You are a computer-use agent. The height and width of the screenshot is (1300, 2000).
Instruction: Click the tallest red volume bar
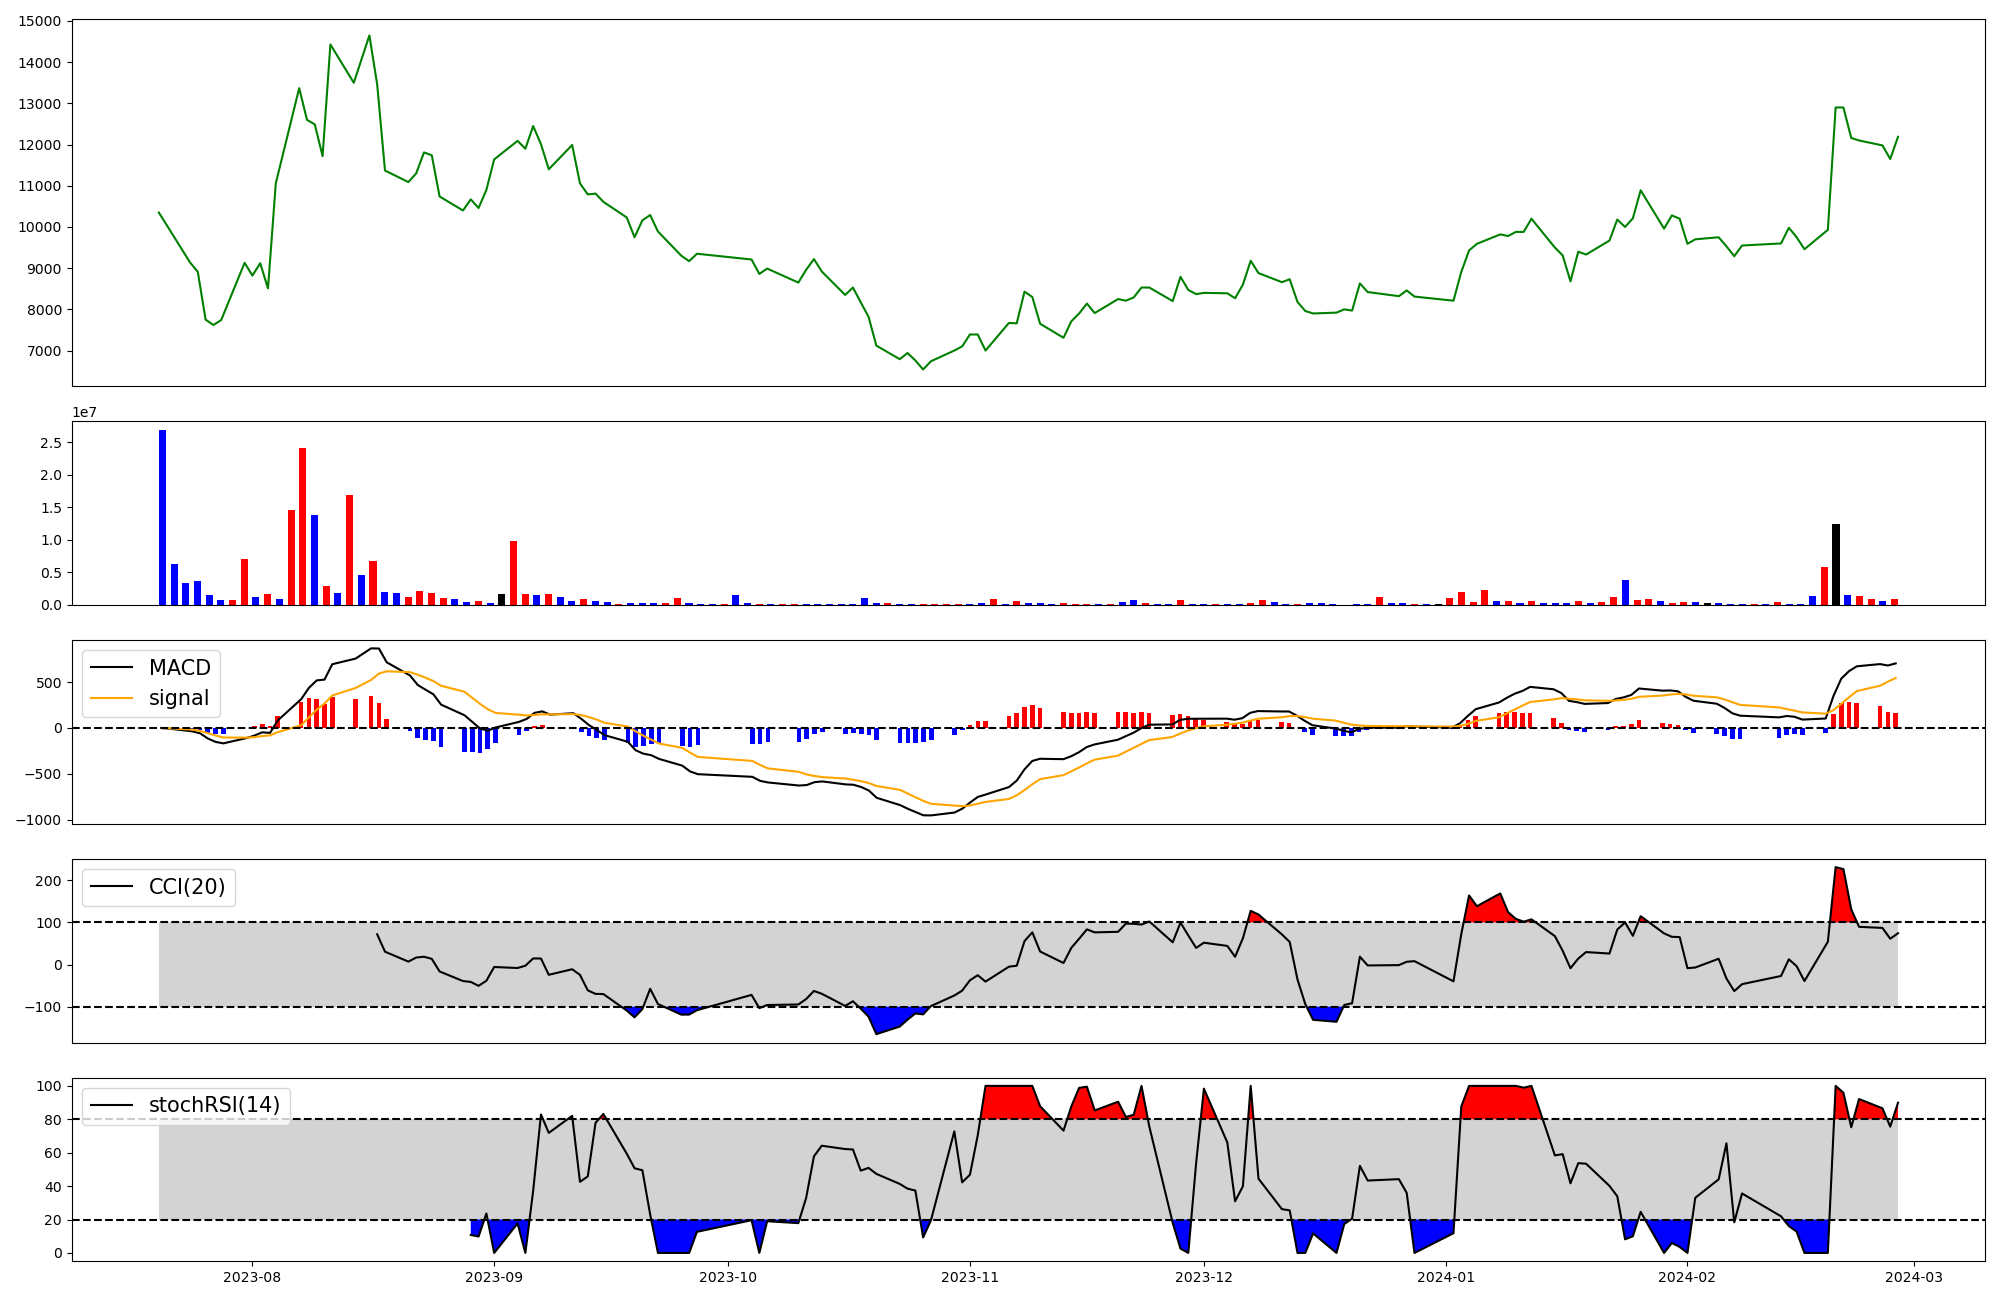[x=302, y=526]
